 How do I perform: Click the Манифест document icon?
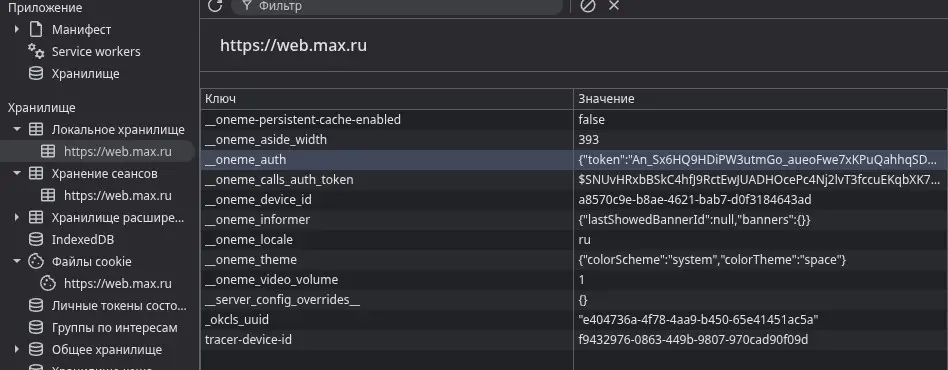pyautogui.click(x=36, y=29)
